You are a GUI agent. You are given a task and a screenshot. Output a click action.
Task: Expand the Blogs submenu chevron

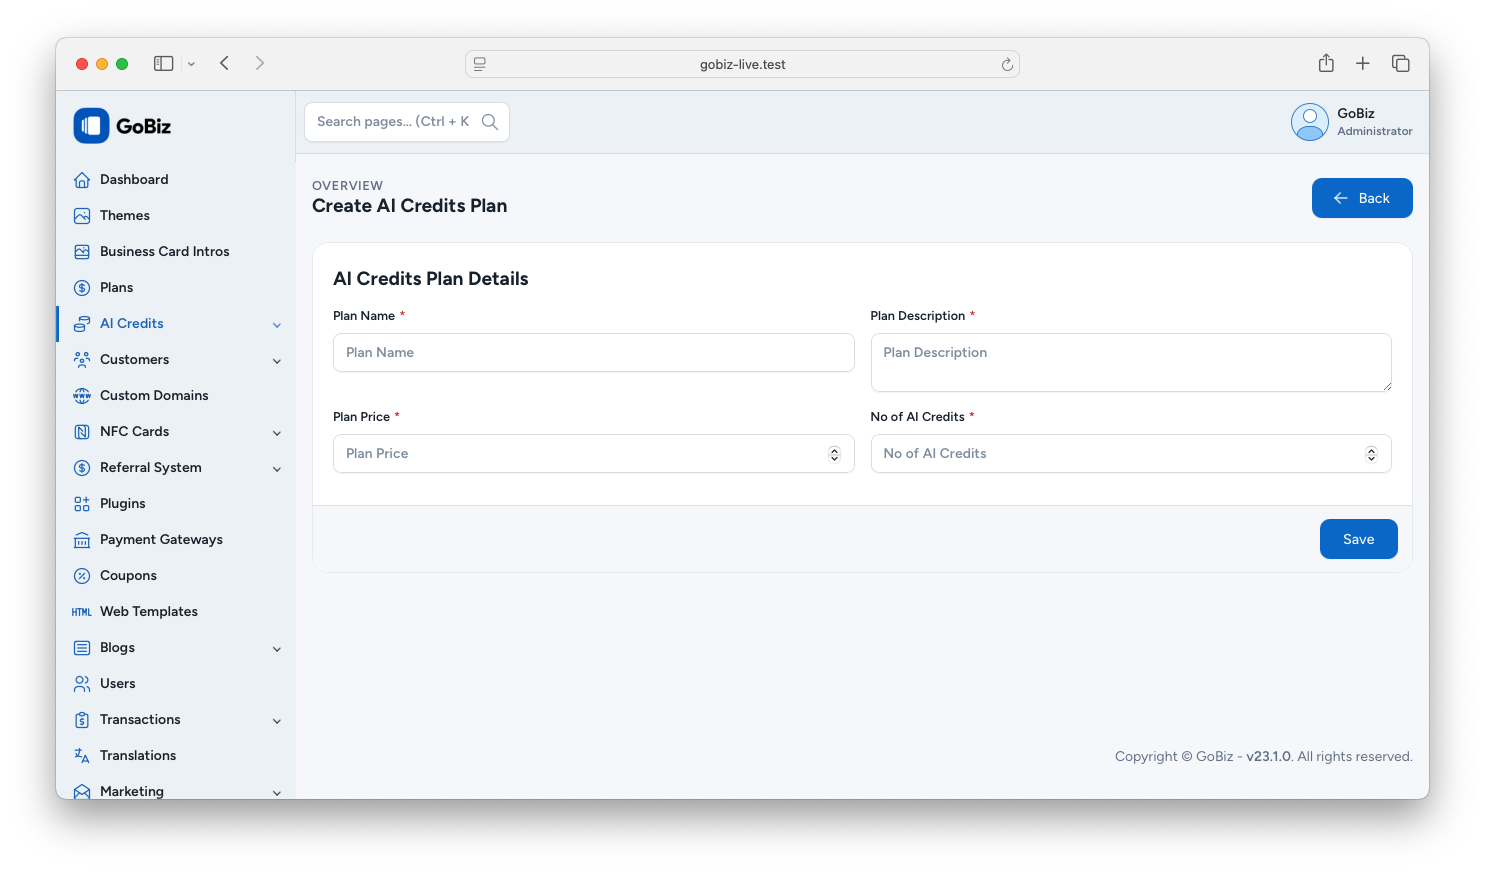point(277,649)
